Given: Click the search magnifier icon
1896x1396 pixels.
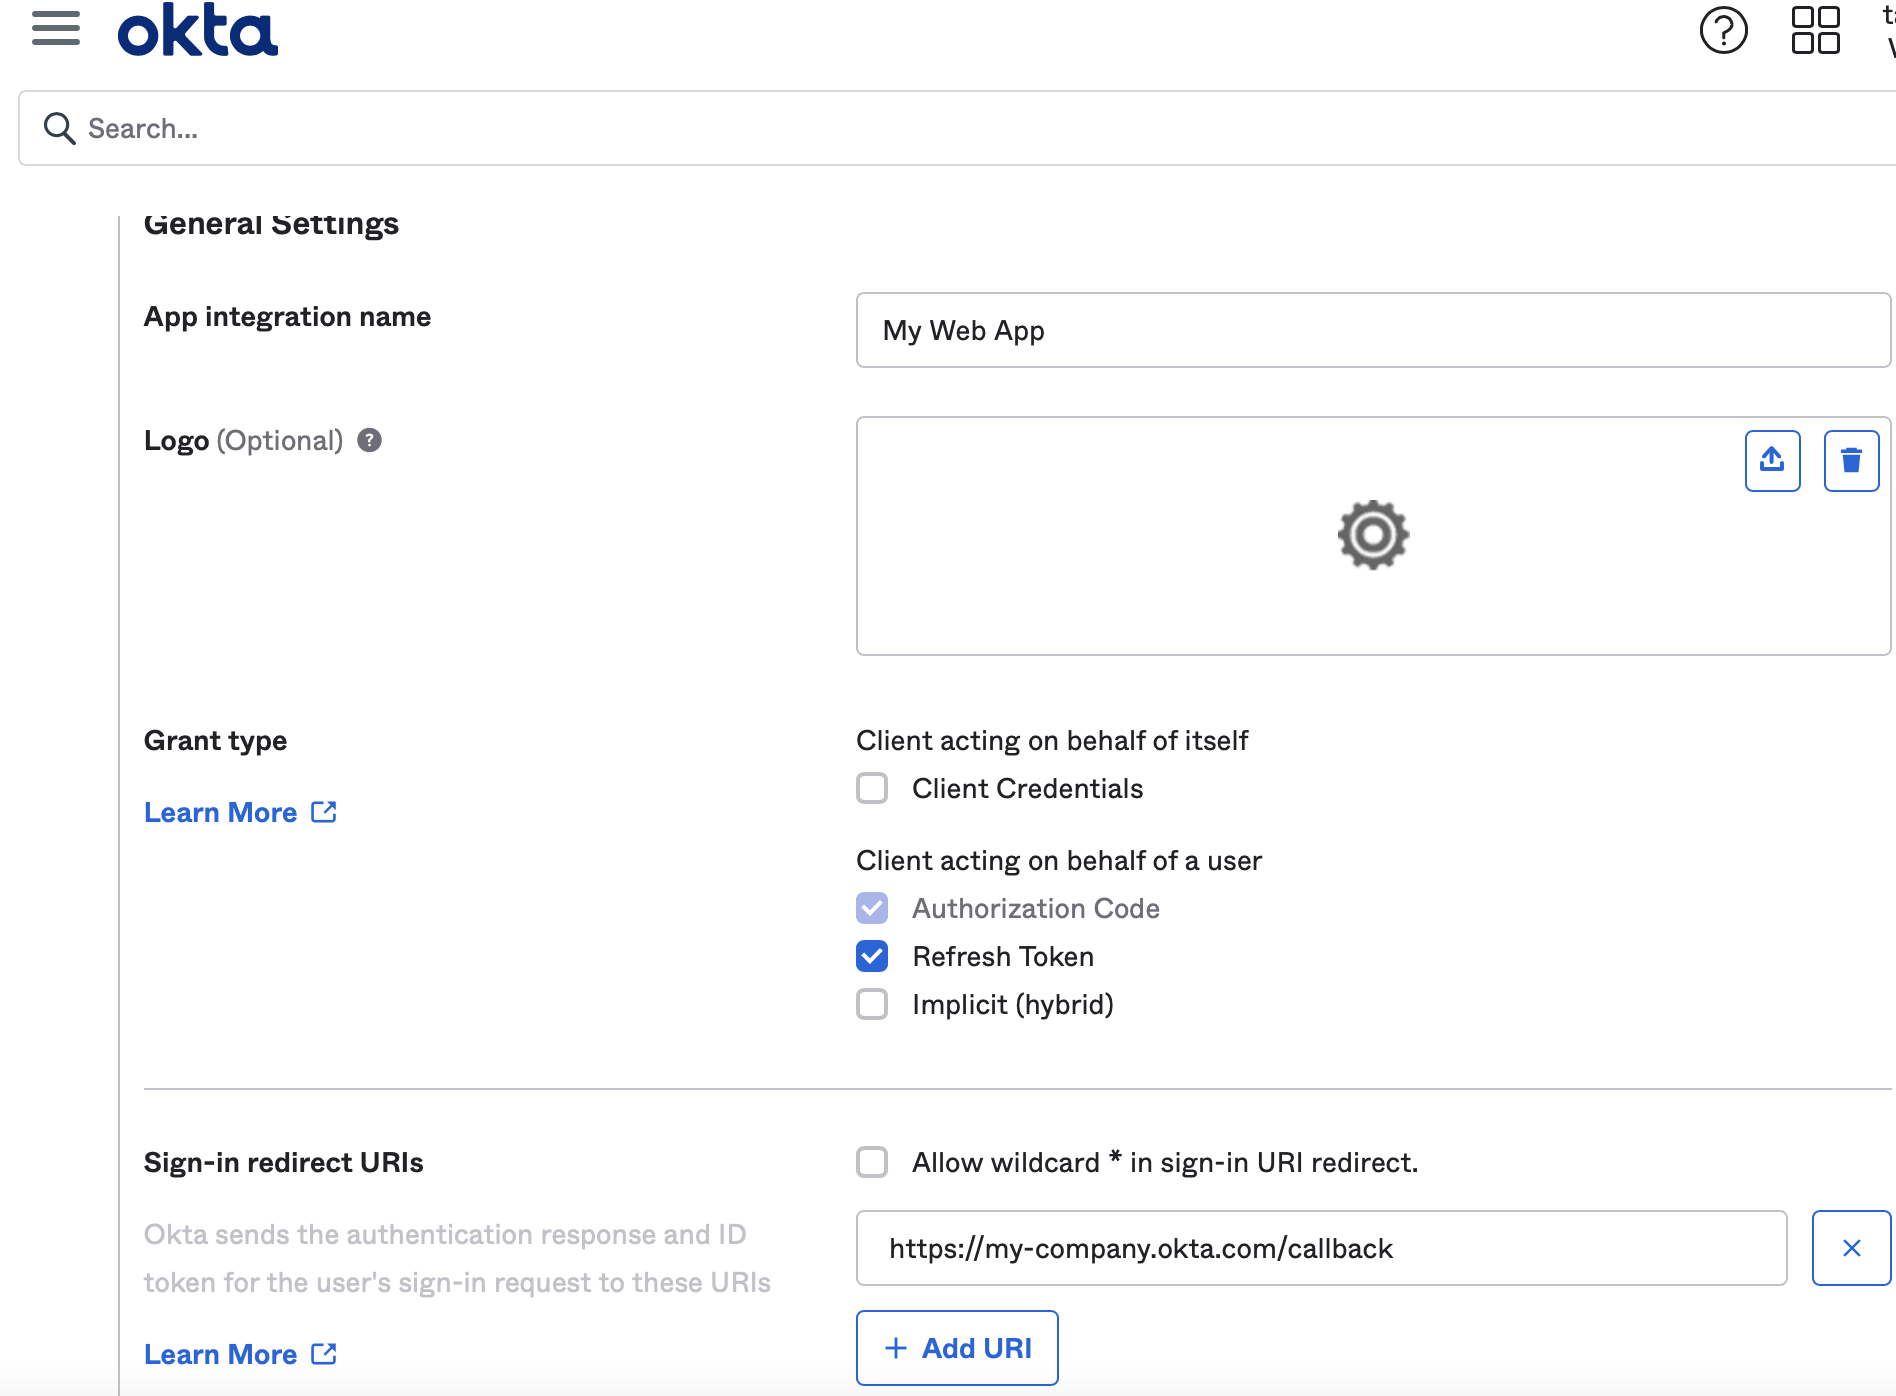Looking at the screenshot, I should point(59,128).
